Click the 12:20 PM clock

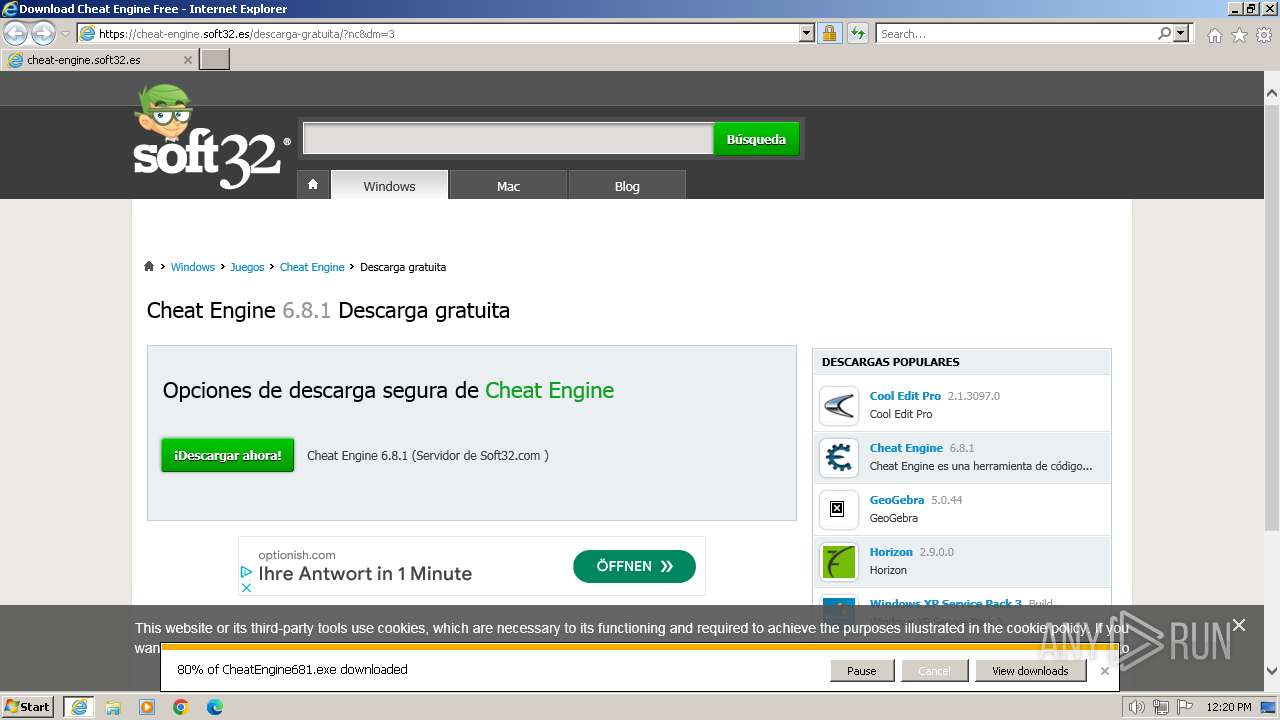pyautogui.click(x=1229, y=708)
